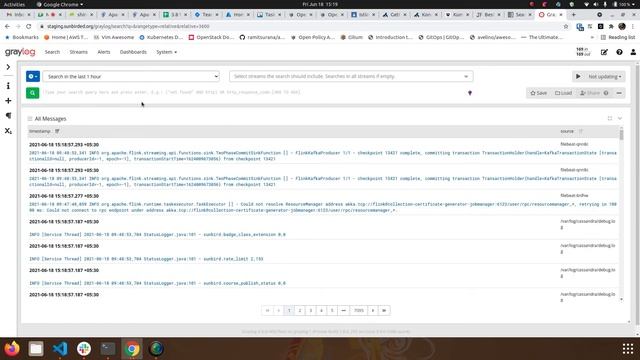Image resolution: width=640 pixels, height=360 pixels.
Task: Open the 'Kubernetes D...' bookmark
Action: pos(161,37)
